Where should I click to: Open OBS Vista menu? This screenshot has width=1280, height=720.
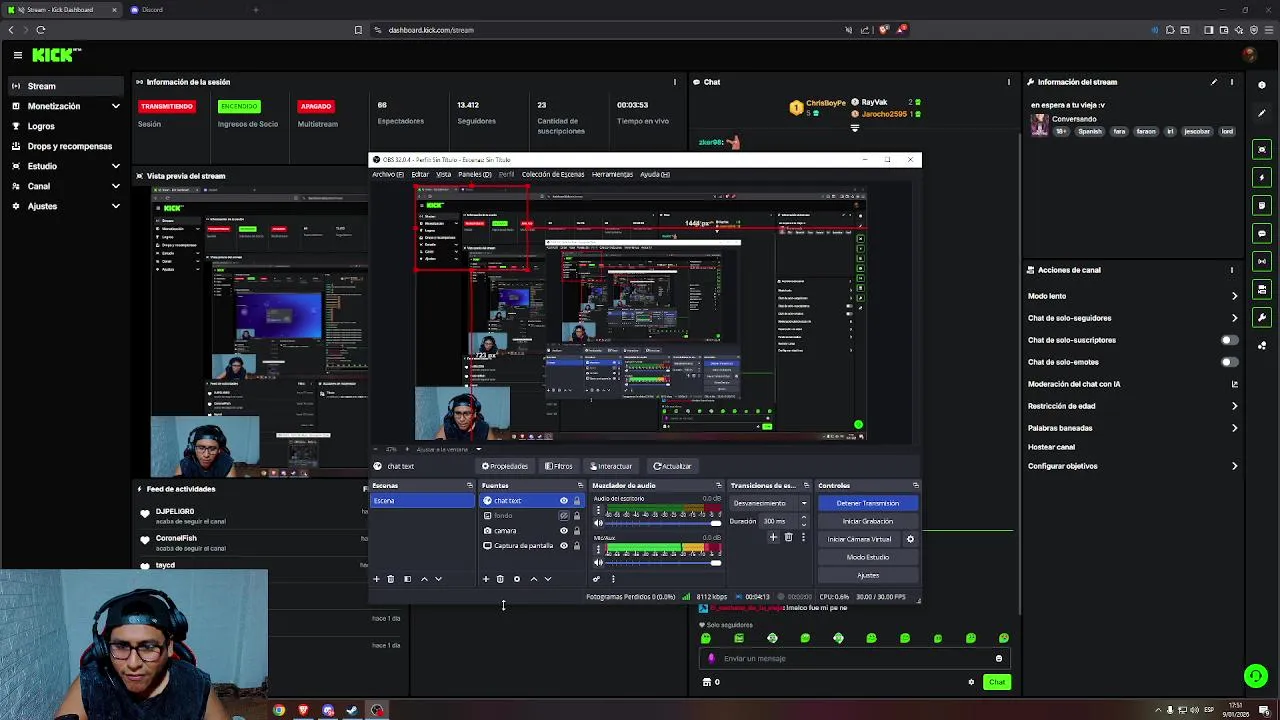(x=443, y=174)
